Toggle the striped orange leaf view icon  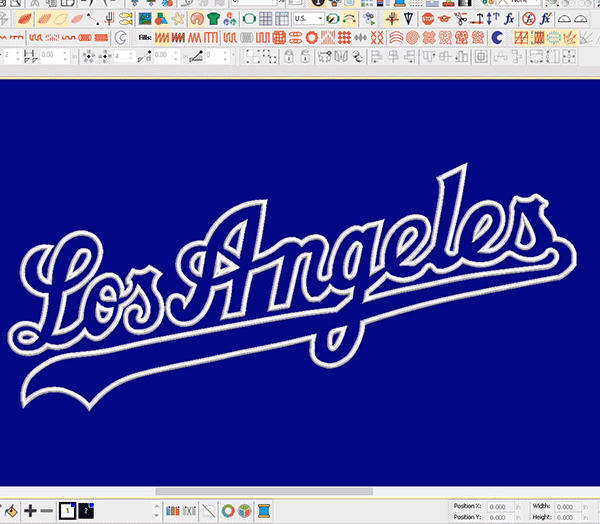tap(44, 19)
